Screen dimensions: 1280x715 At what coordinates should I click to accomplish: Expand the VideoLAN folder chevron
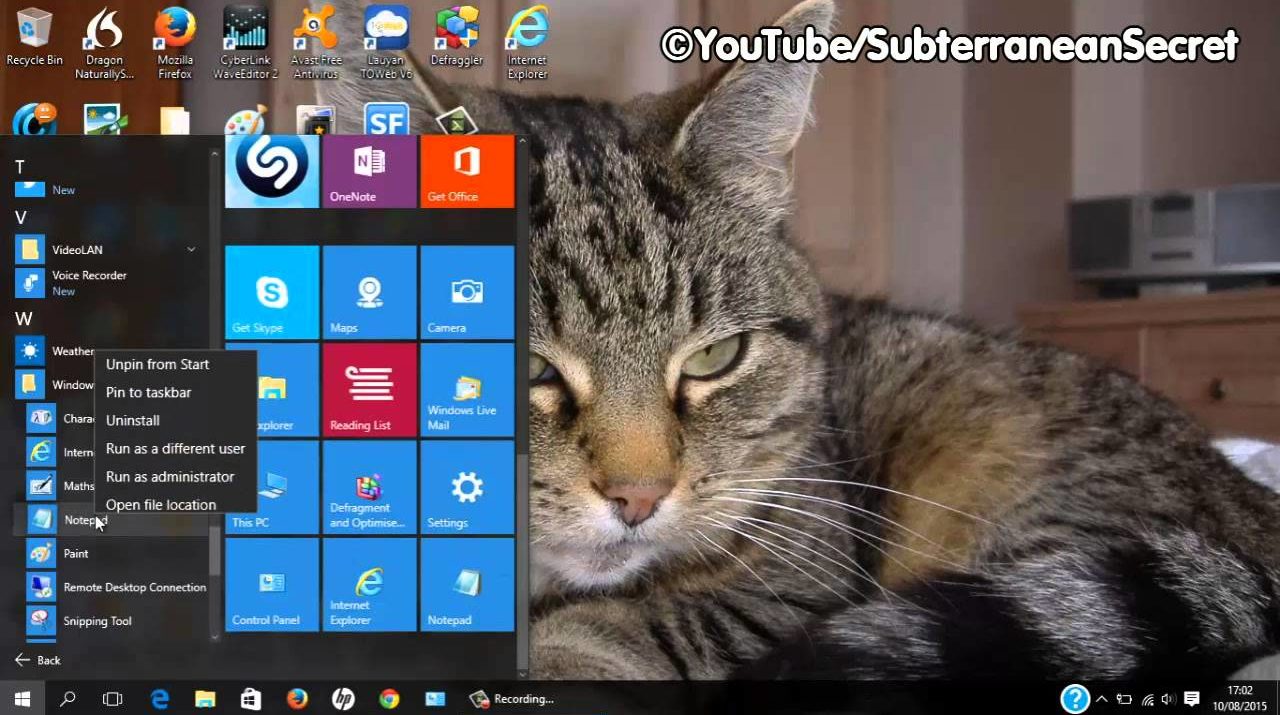click(191, 249)
